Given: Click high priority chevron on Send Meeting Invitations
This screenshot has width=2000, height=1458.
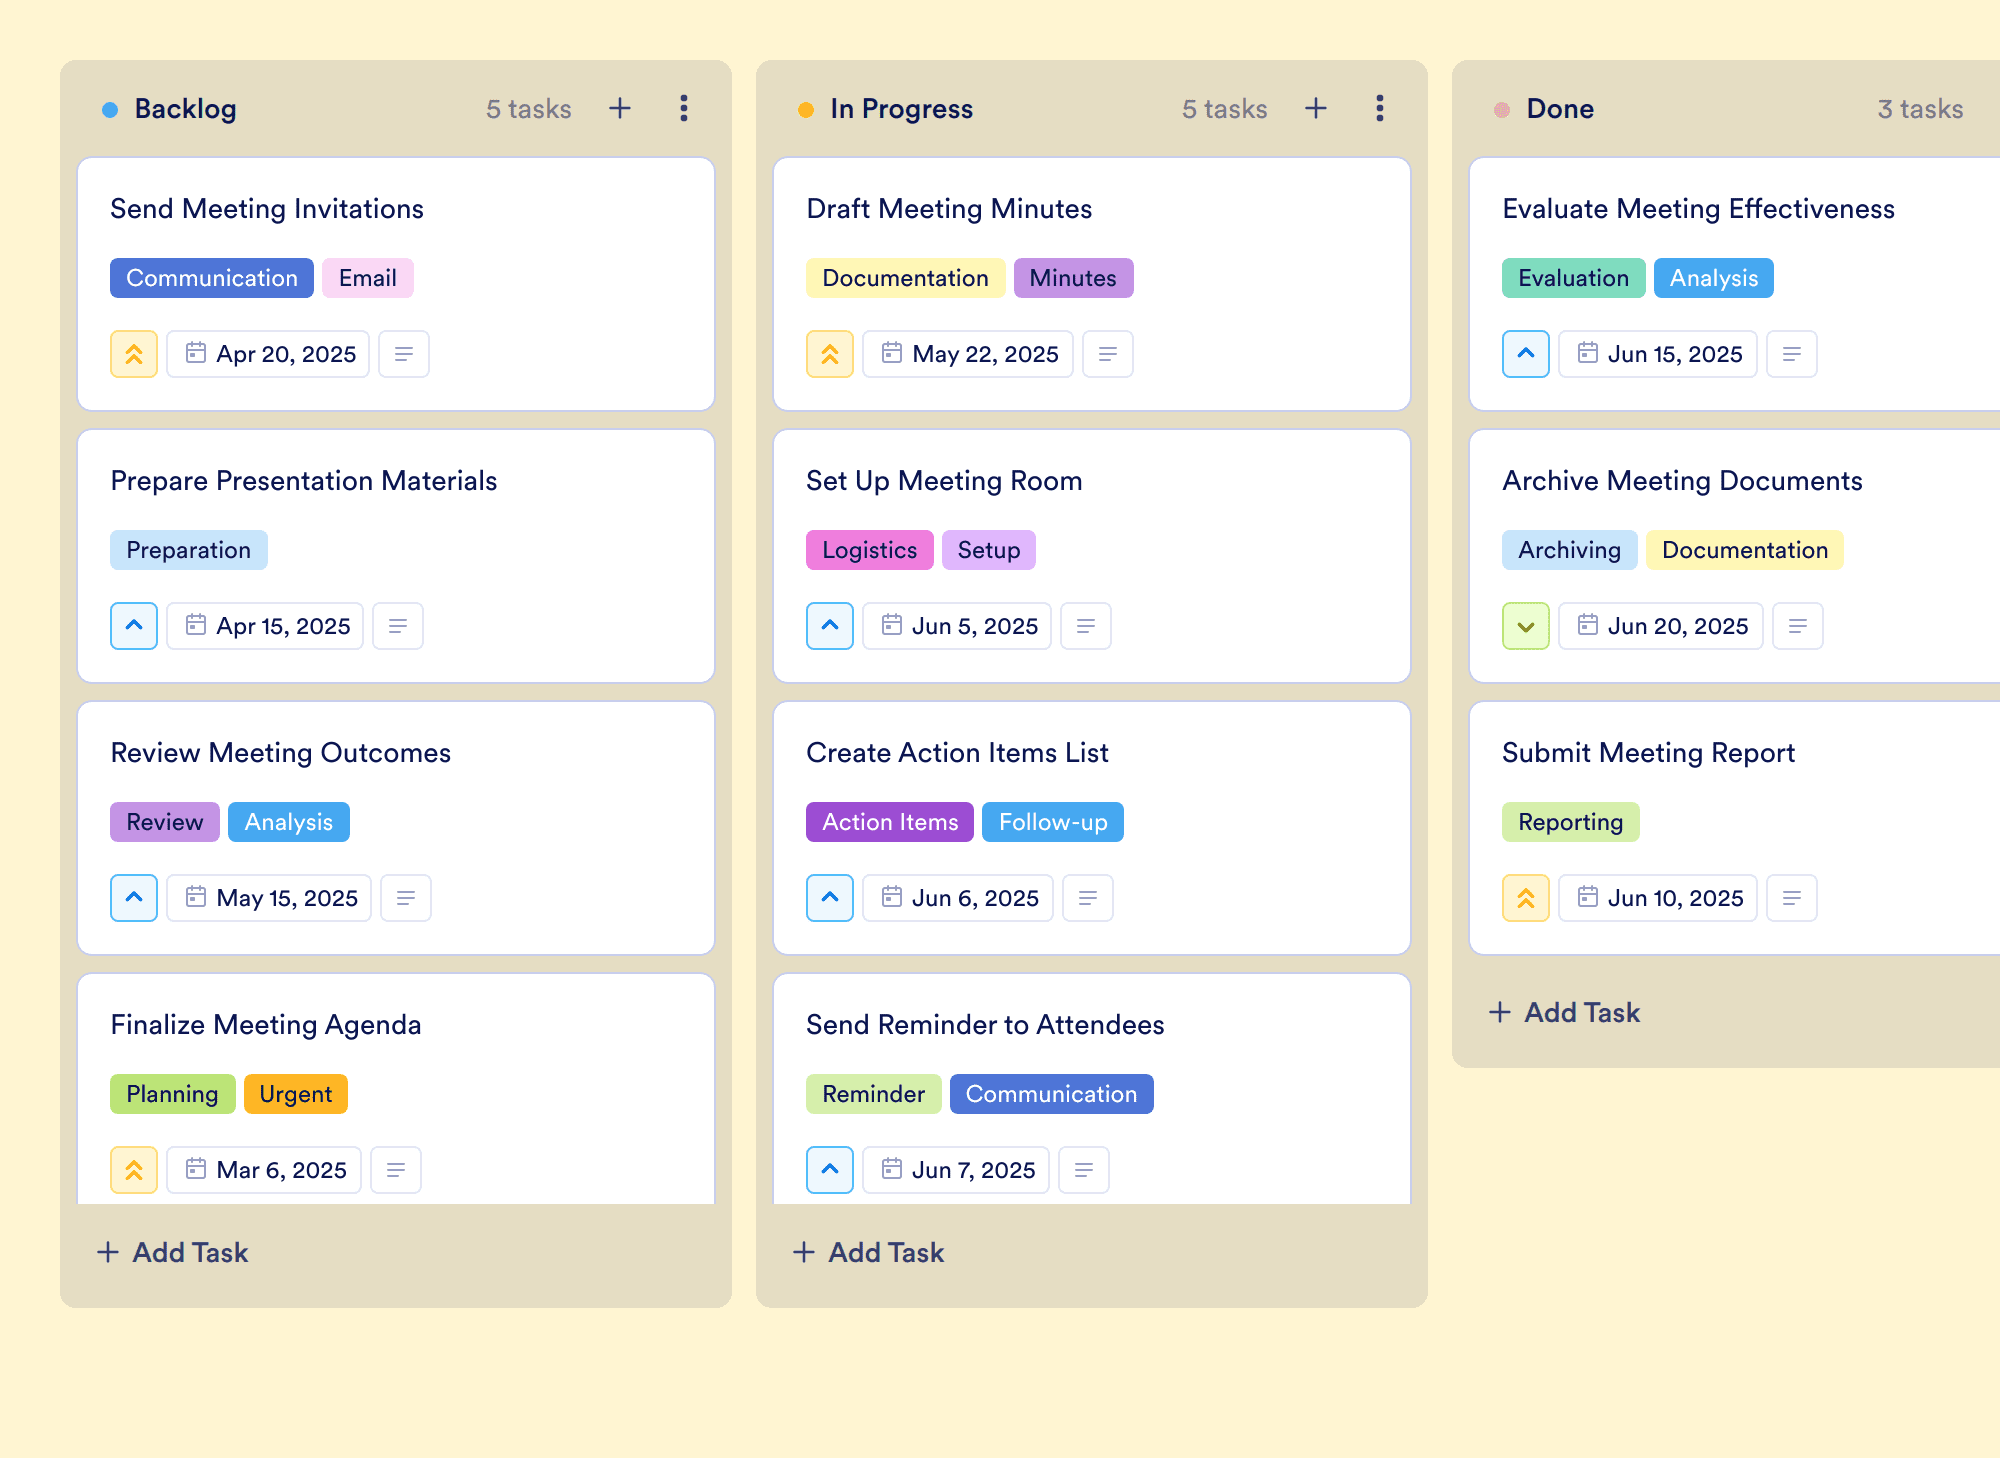Looking at the screenshot, I should 134,354.
